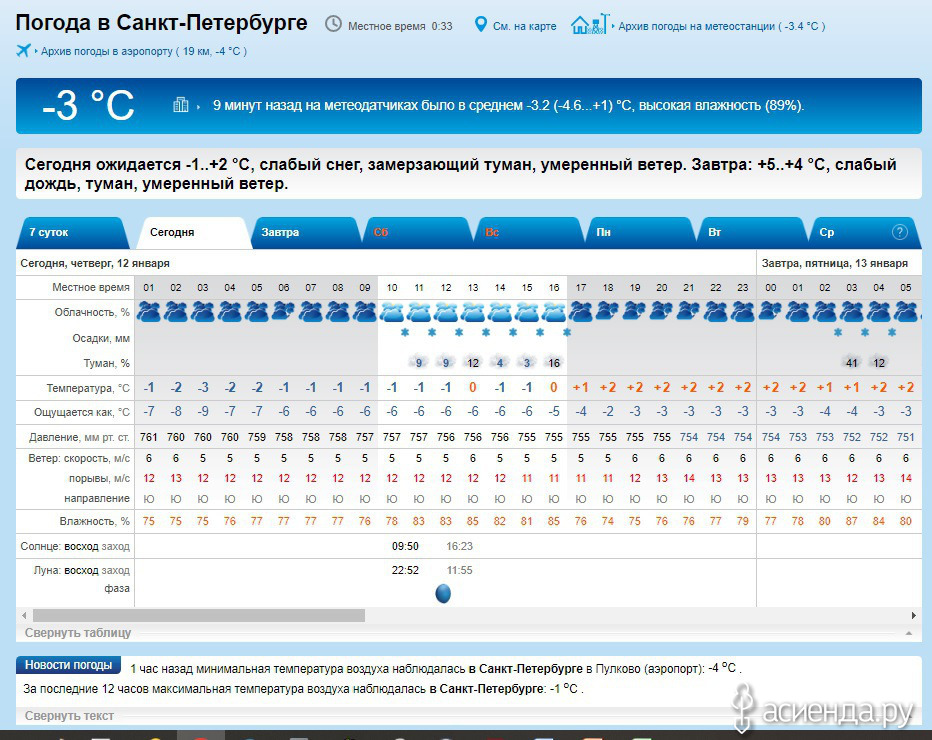Click the horizontal scrollbar thumb under the table
Viewport: 932px width, 740px height.
[x=199, y=615]
